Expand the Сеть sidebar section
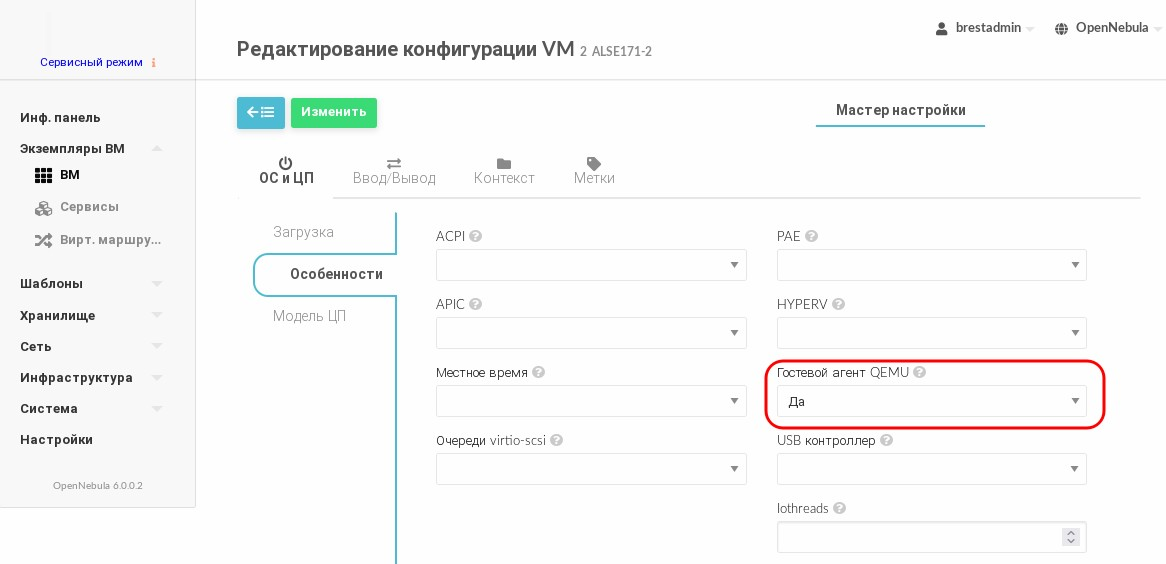This screenshot has width=1166, height=564. point(157,347)
